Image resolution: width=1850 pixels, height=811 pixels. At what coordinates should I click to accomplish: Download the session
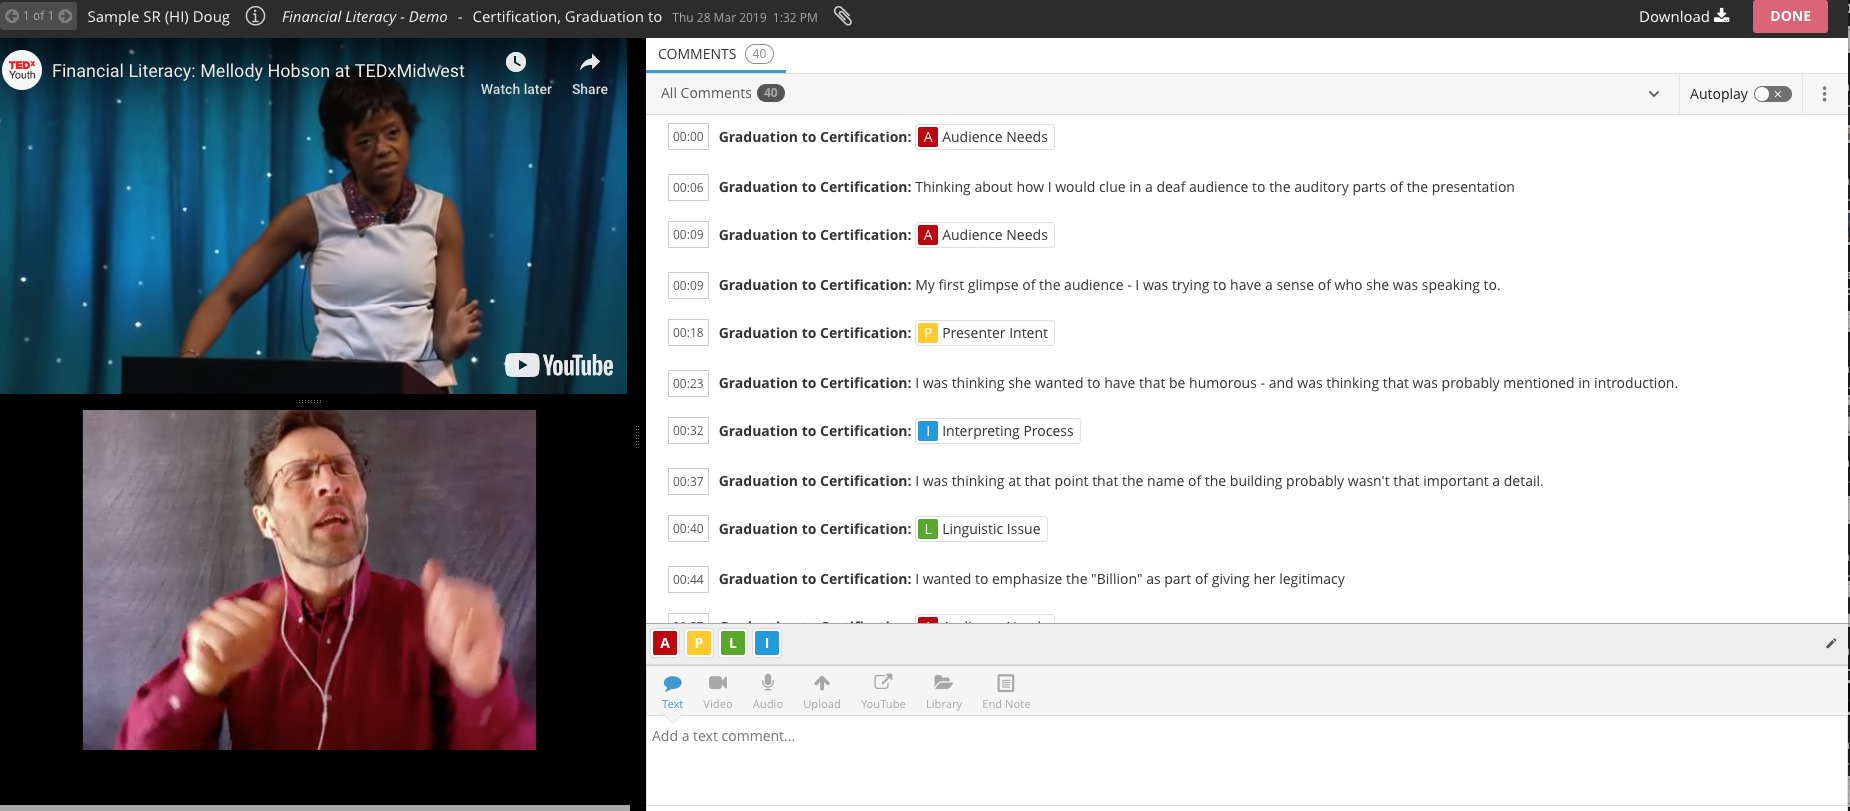tap(1684, 16)
